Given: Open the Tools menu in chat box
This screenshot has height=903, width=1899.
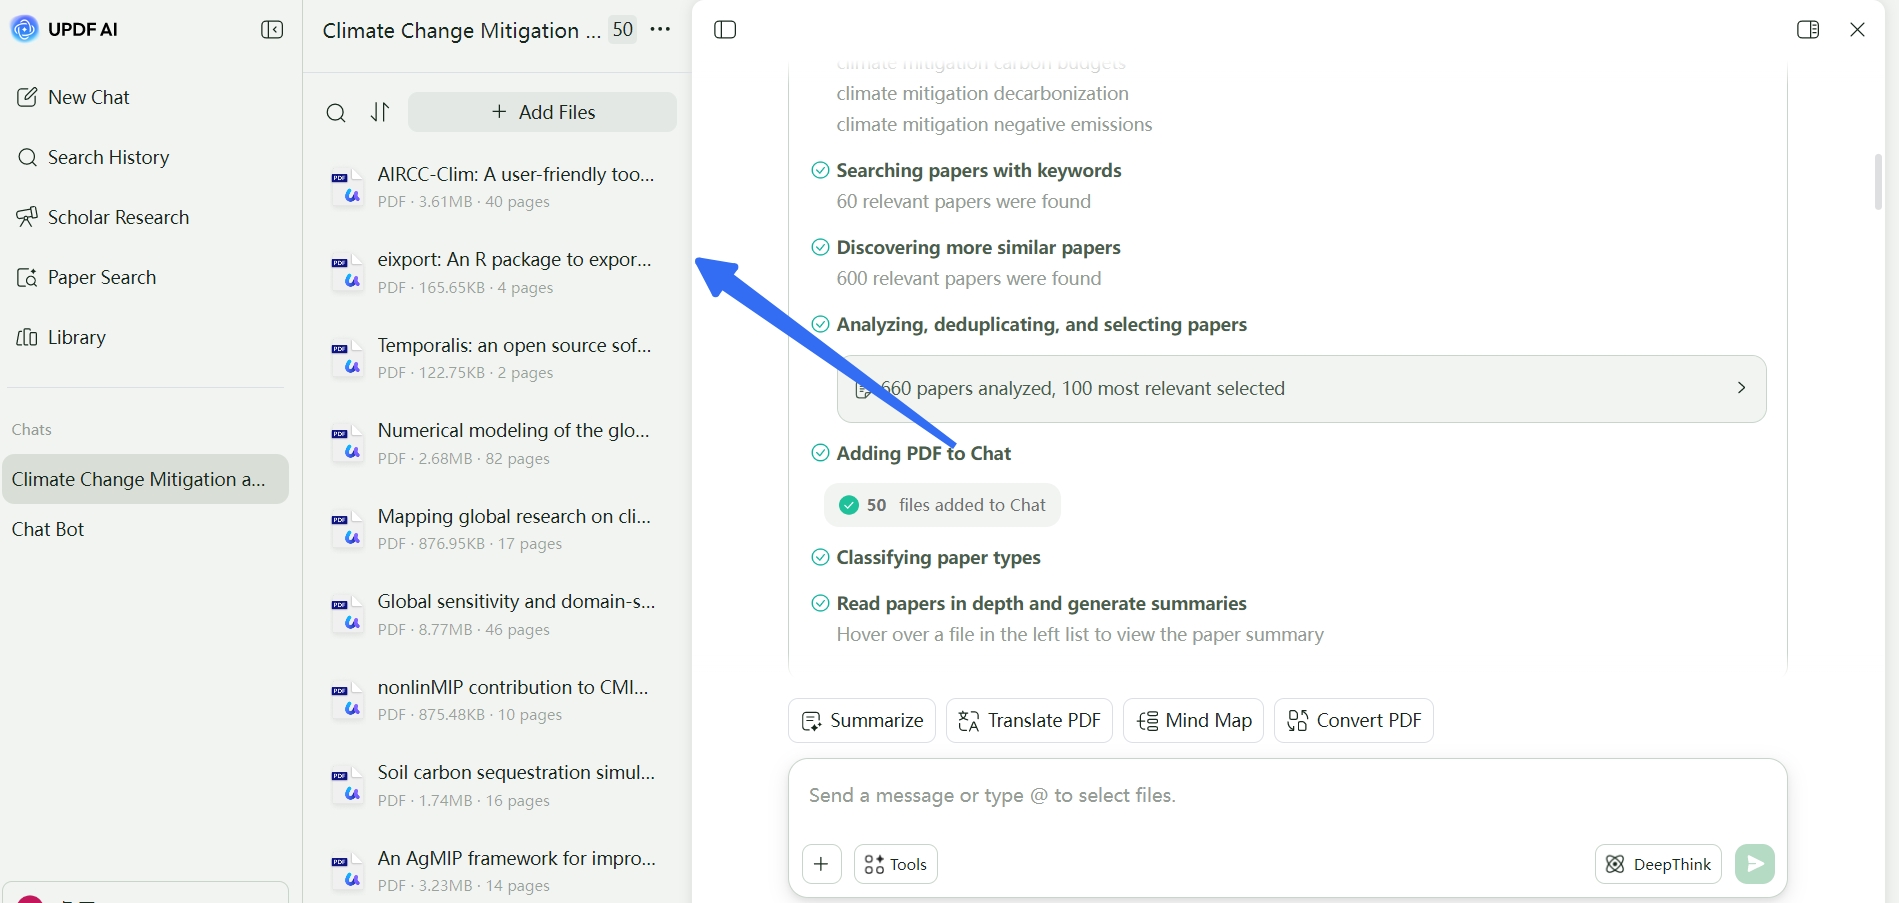Looking at the screenshot, I should 895,864.
